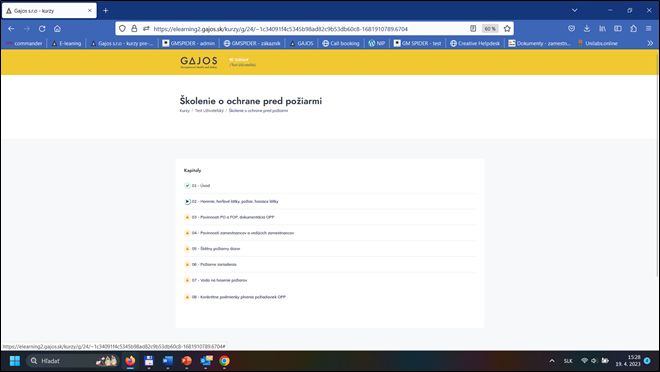Open chapter 03 - Povinnosti PO a FOP
This screenshot has width=660, height=372.
(233, 217)
